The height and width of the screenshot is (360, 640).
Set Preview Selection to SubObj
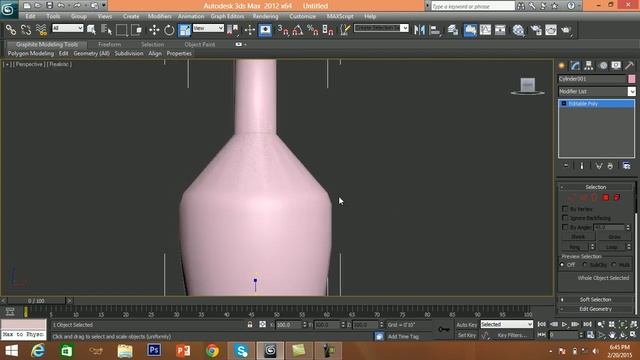pos(585,264)
